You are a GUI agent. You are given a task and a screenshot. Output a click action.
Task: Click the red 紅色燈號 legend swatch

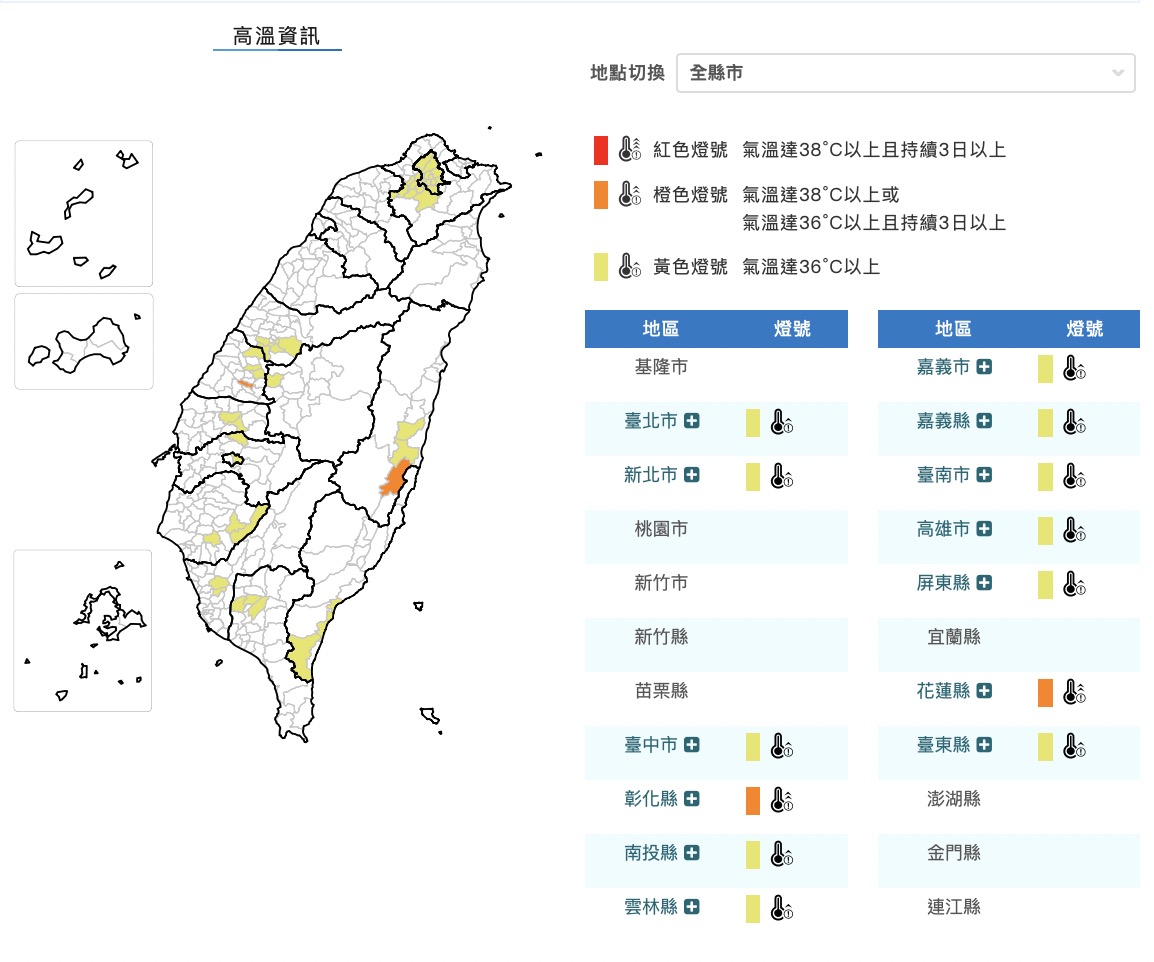(x=601, y=149)
